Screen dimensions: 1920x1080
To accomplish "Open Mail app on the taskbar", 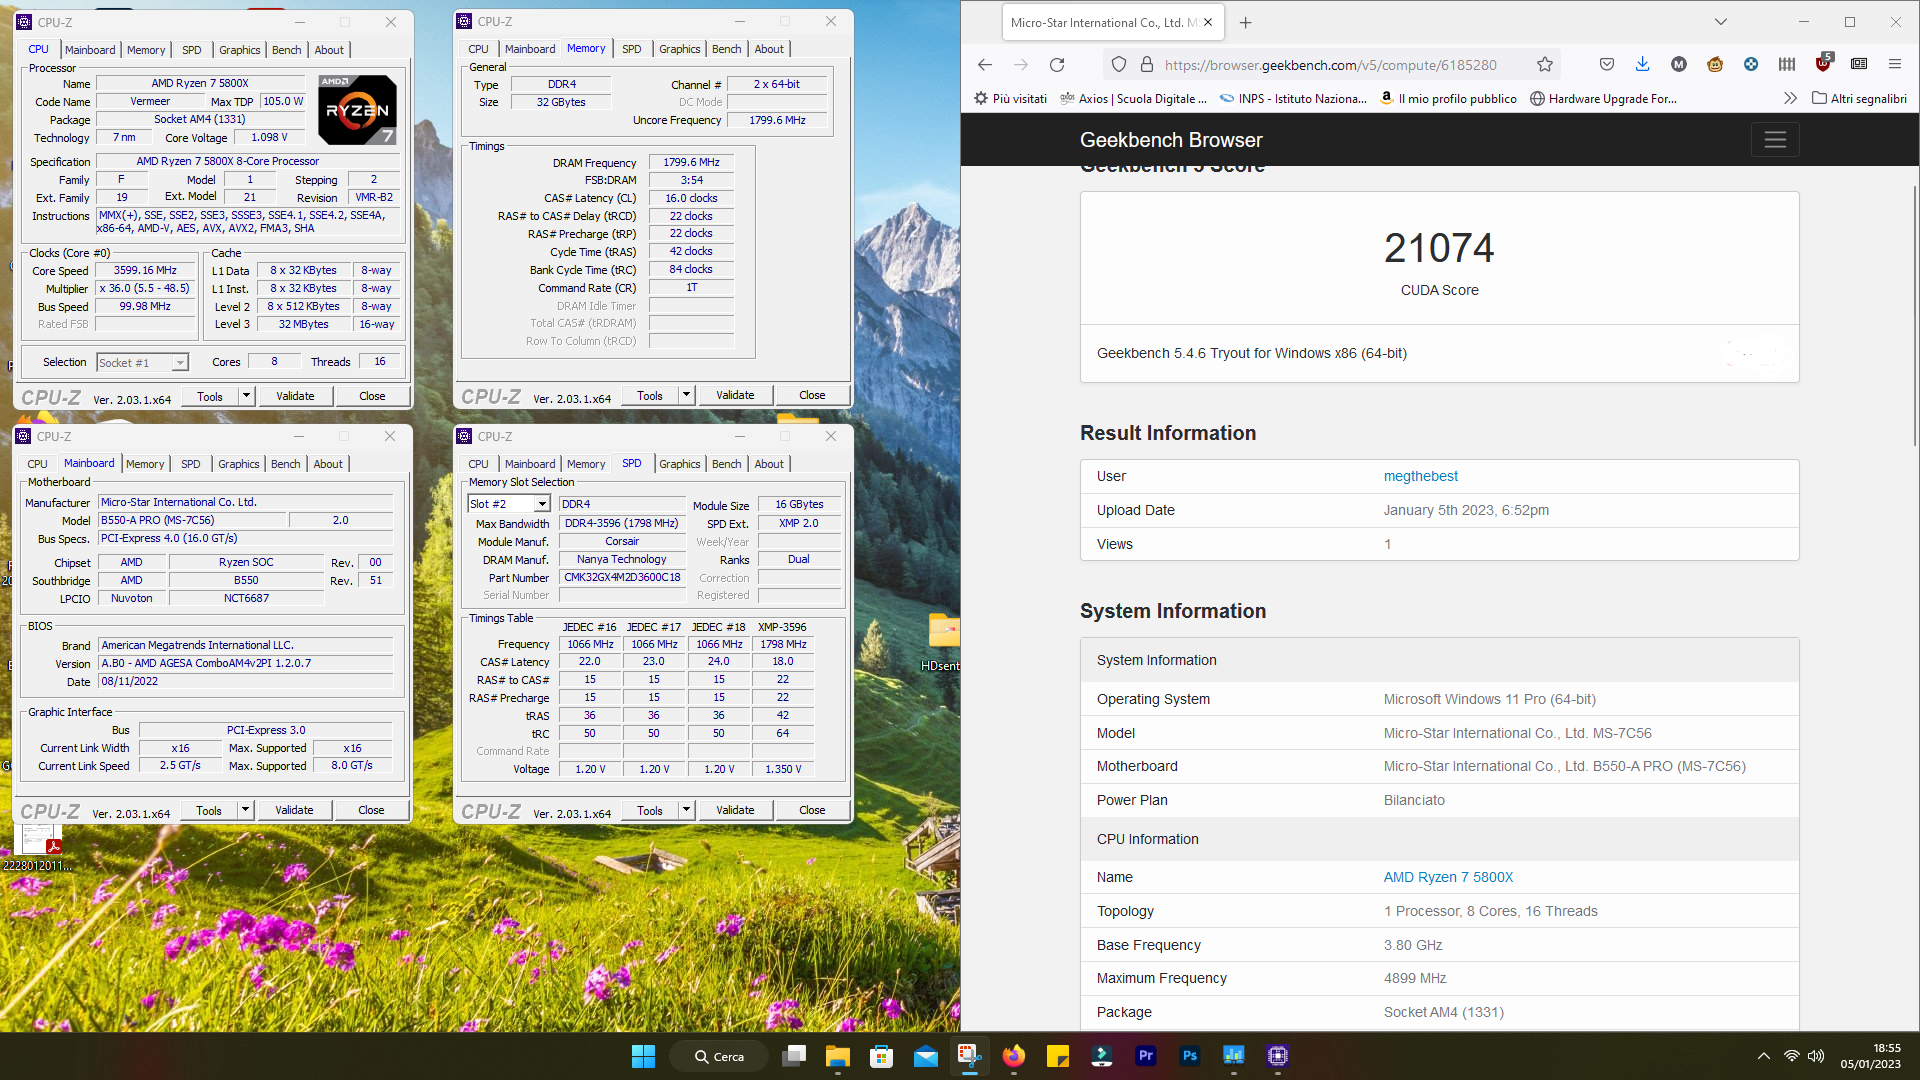I will pyautogui.click(x=926, y=1056).
